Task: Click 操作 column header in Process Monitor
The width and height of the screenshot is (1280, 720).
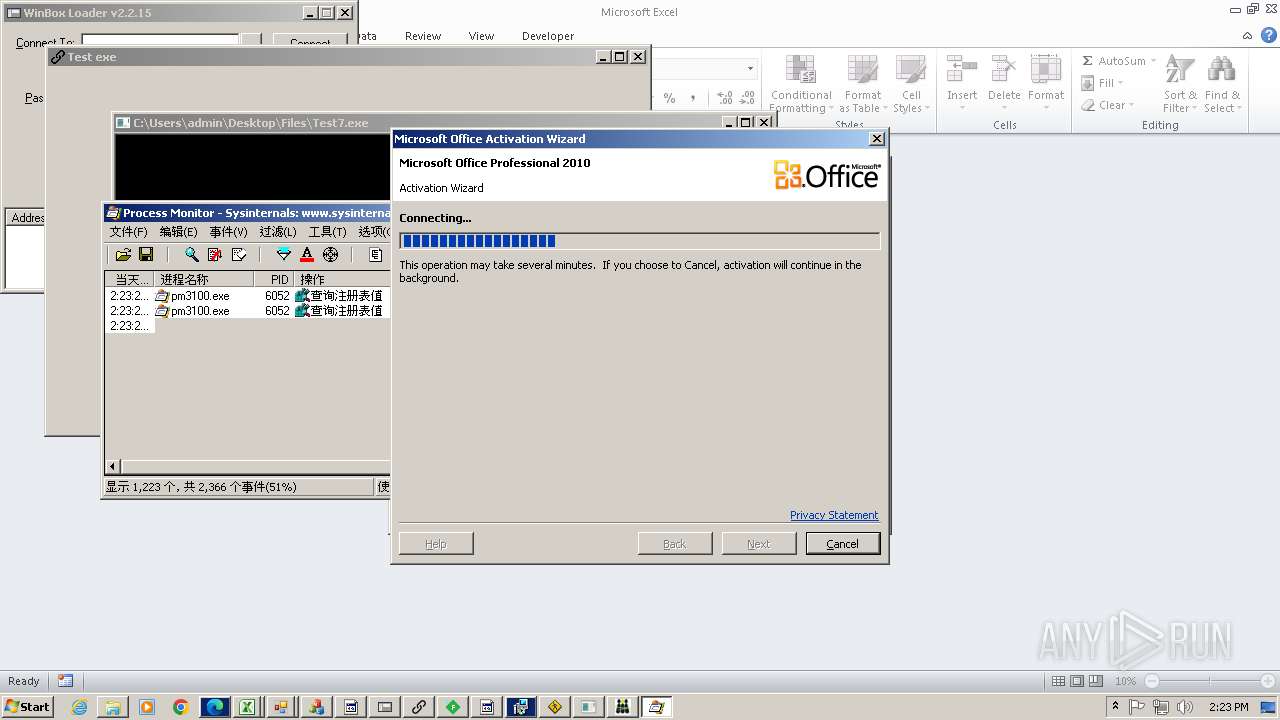Action: point(342,279)
